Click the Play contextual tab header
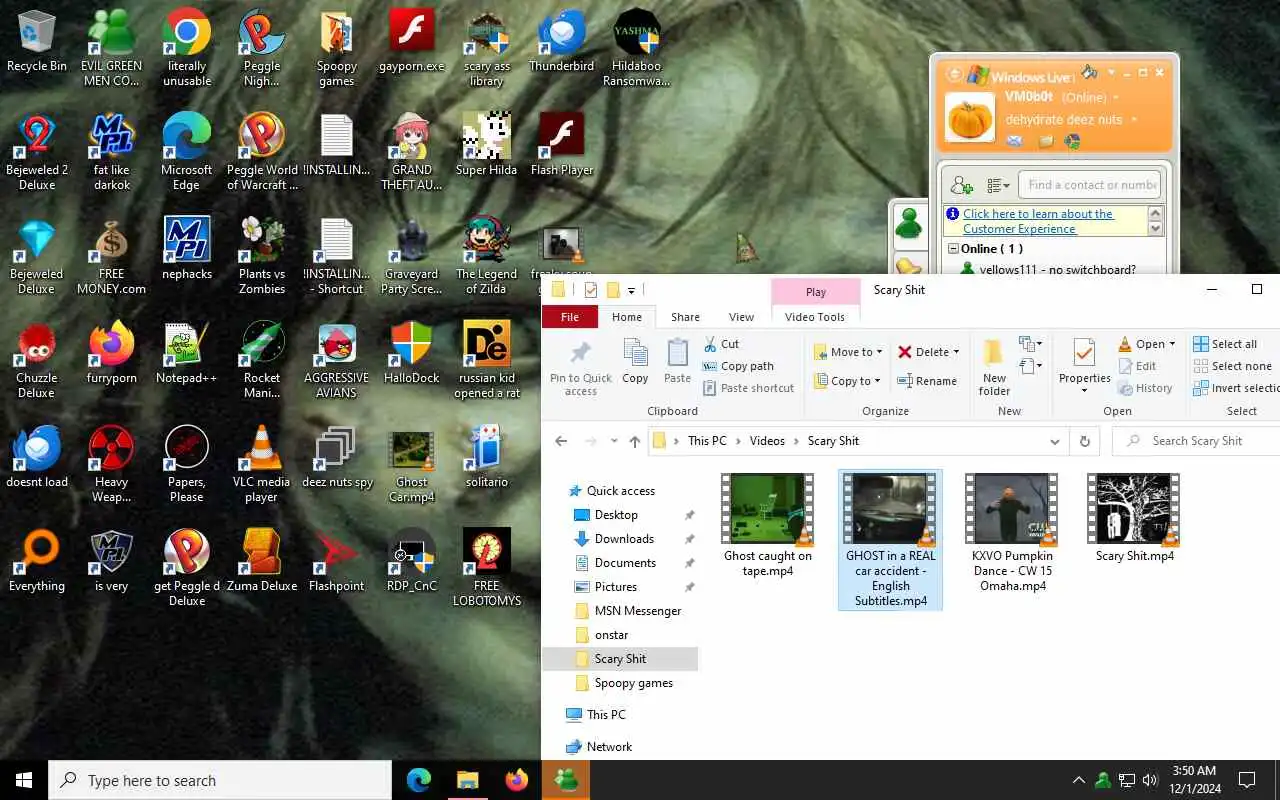The image size is (1280, 800). coord(816,292)
